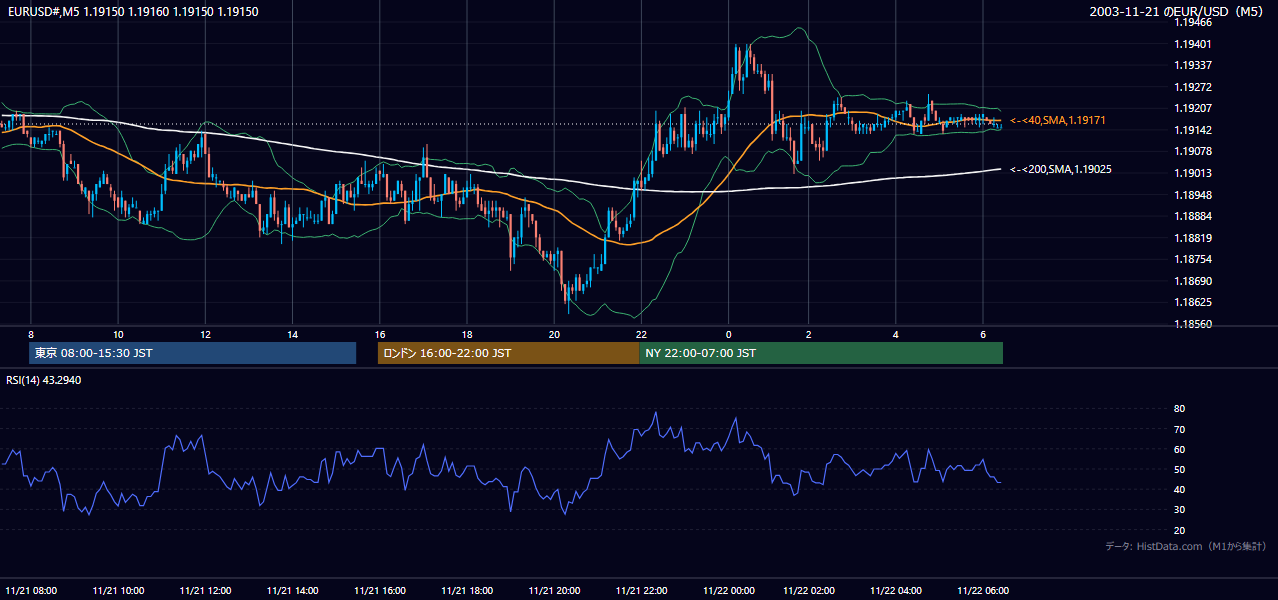Click price axis value 1.19078

(1193, 151)
